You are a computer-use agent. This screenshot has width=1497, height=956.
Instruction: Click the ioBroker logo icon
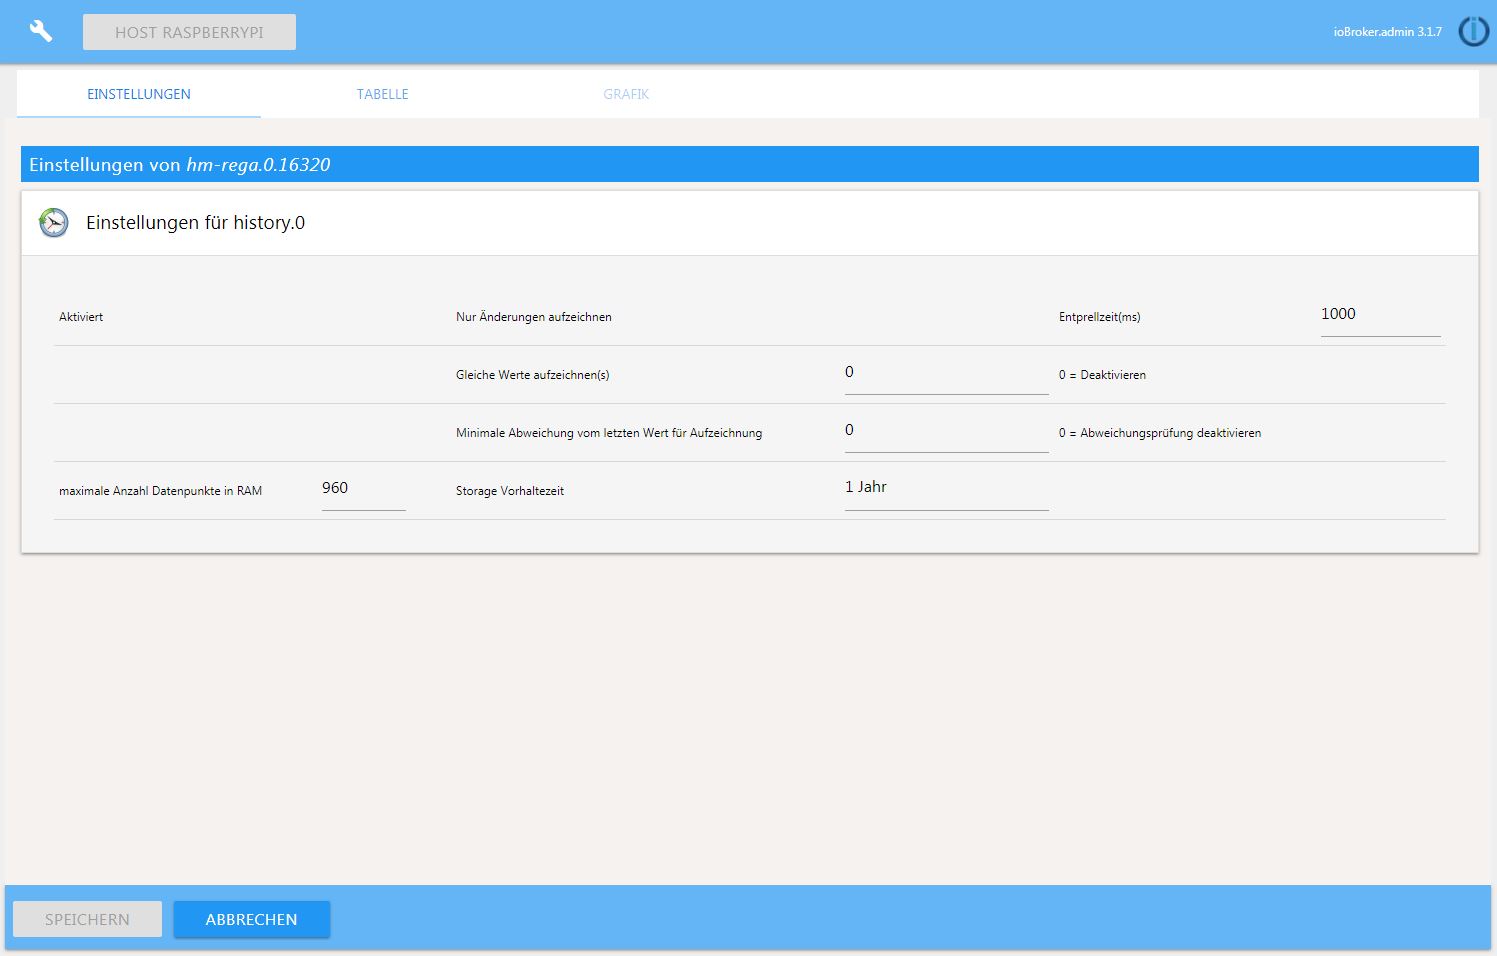tap(1473, 31)
